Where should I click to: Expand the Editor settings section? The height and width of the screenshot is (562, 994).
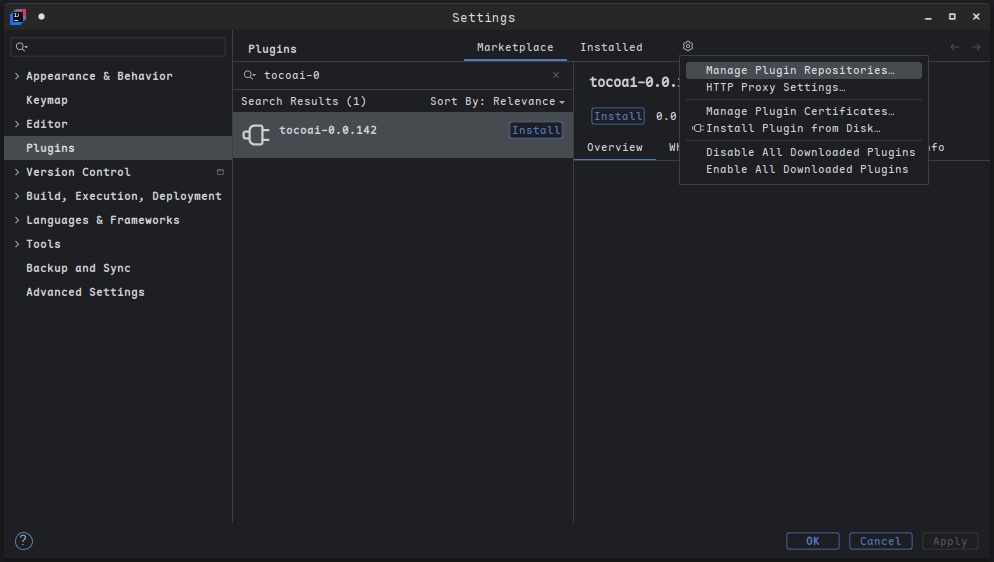[x=17, y=124]
